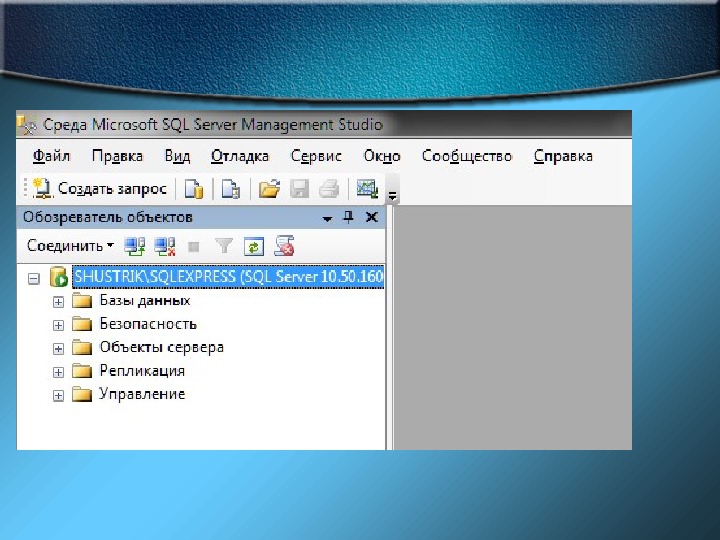This screenshot has width=720, height=540.
Task: Open the Окно menu
Action: point(382,156)
